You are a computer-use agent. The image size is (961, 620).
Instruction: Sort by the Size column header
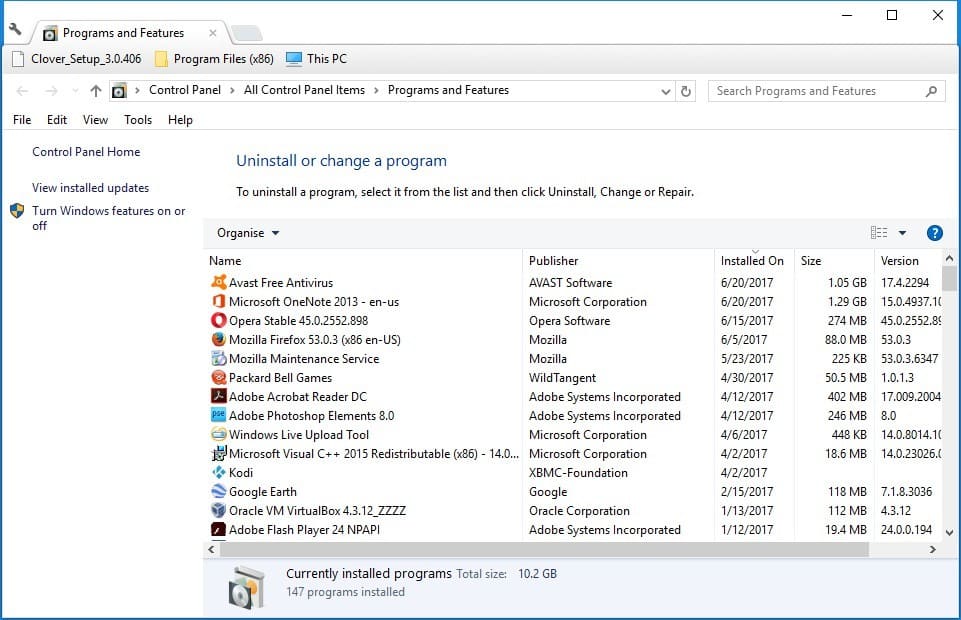tap(834, 260)
